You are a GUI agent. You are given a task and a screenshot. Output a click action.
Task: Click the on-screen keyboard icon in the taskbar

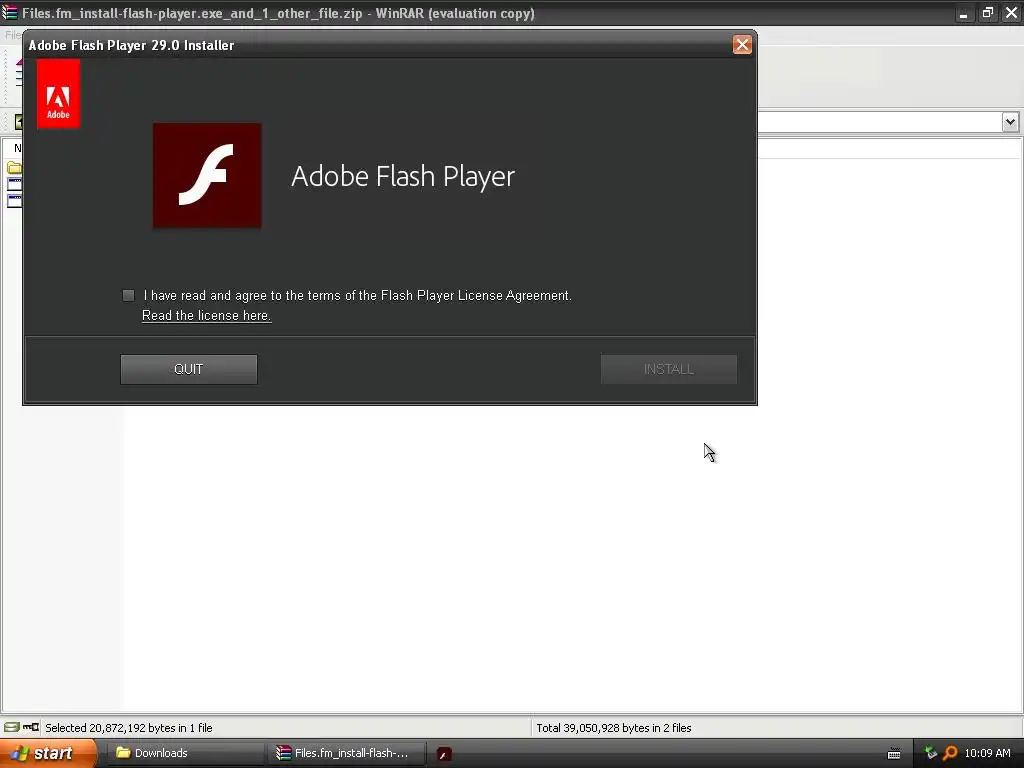pos(894,754)
